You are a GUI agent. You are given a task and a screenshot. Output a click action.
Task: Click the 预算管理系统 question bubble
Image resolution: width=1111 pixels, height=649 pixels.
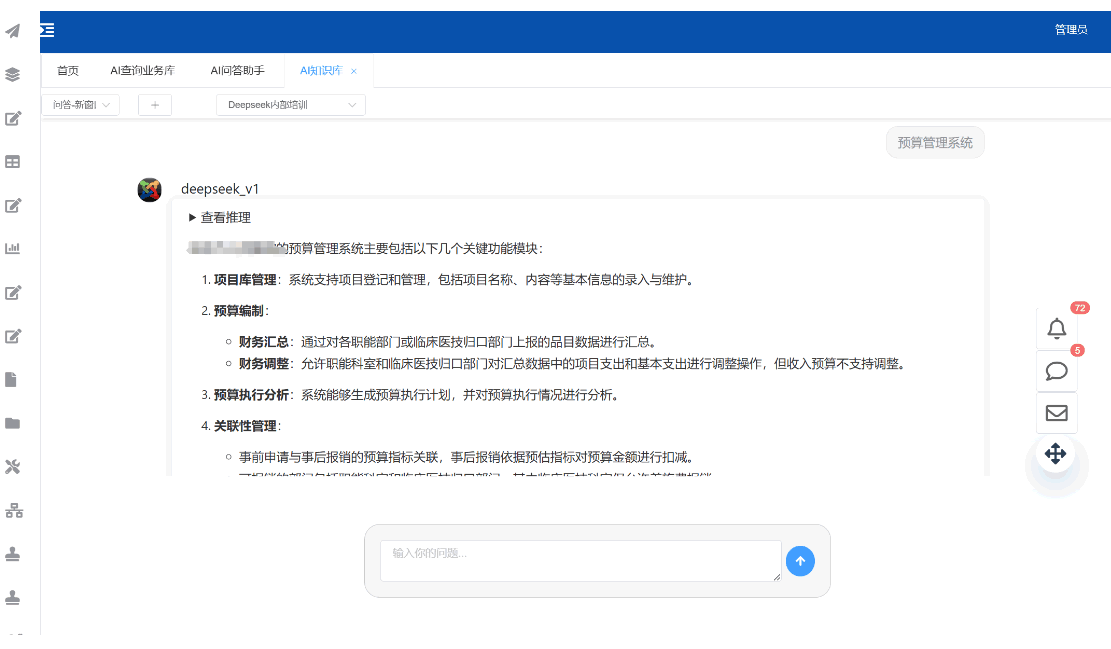(x=934, y=142)
